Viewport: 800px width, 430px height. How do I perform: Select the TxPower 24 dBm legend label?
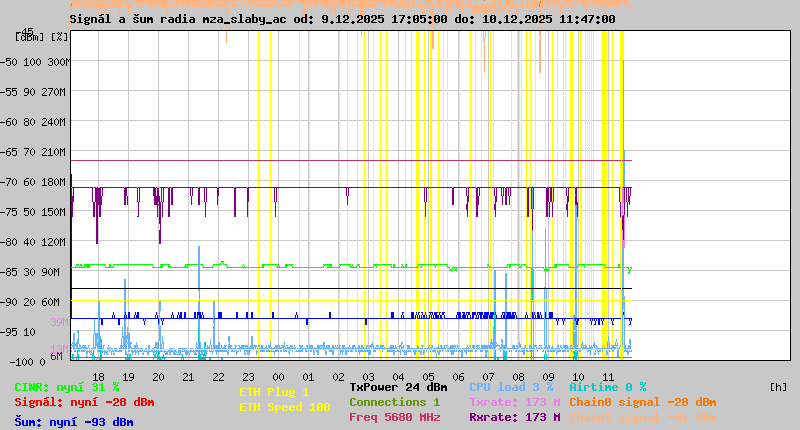[398, 387]
